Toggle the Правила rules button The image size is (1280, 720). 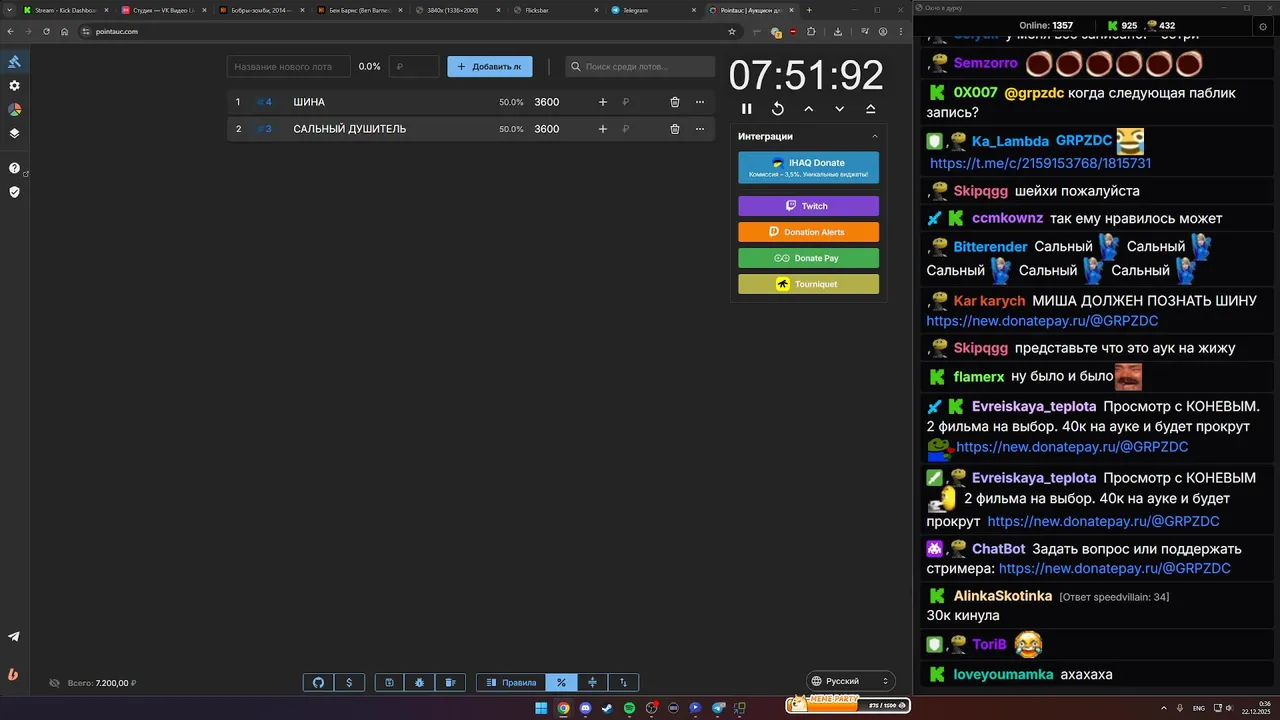[x=511, y=683]
